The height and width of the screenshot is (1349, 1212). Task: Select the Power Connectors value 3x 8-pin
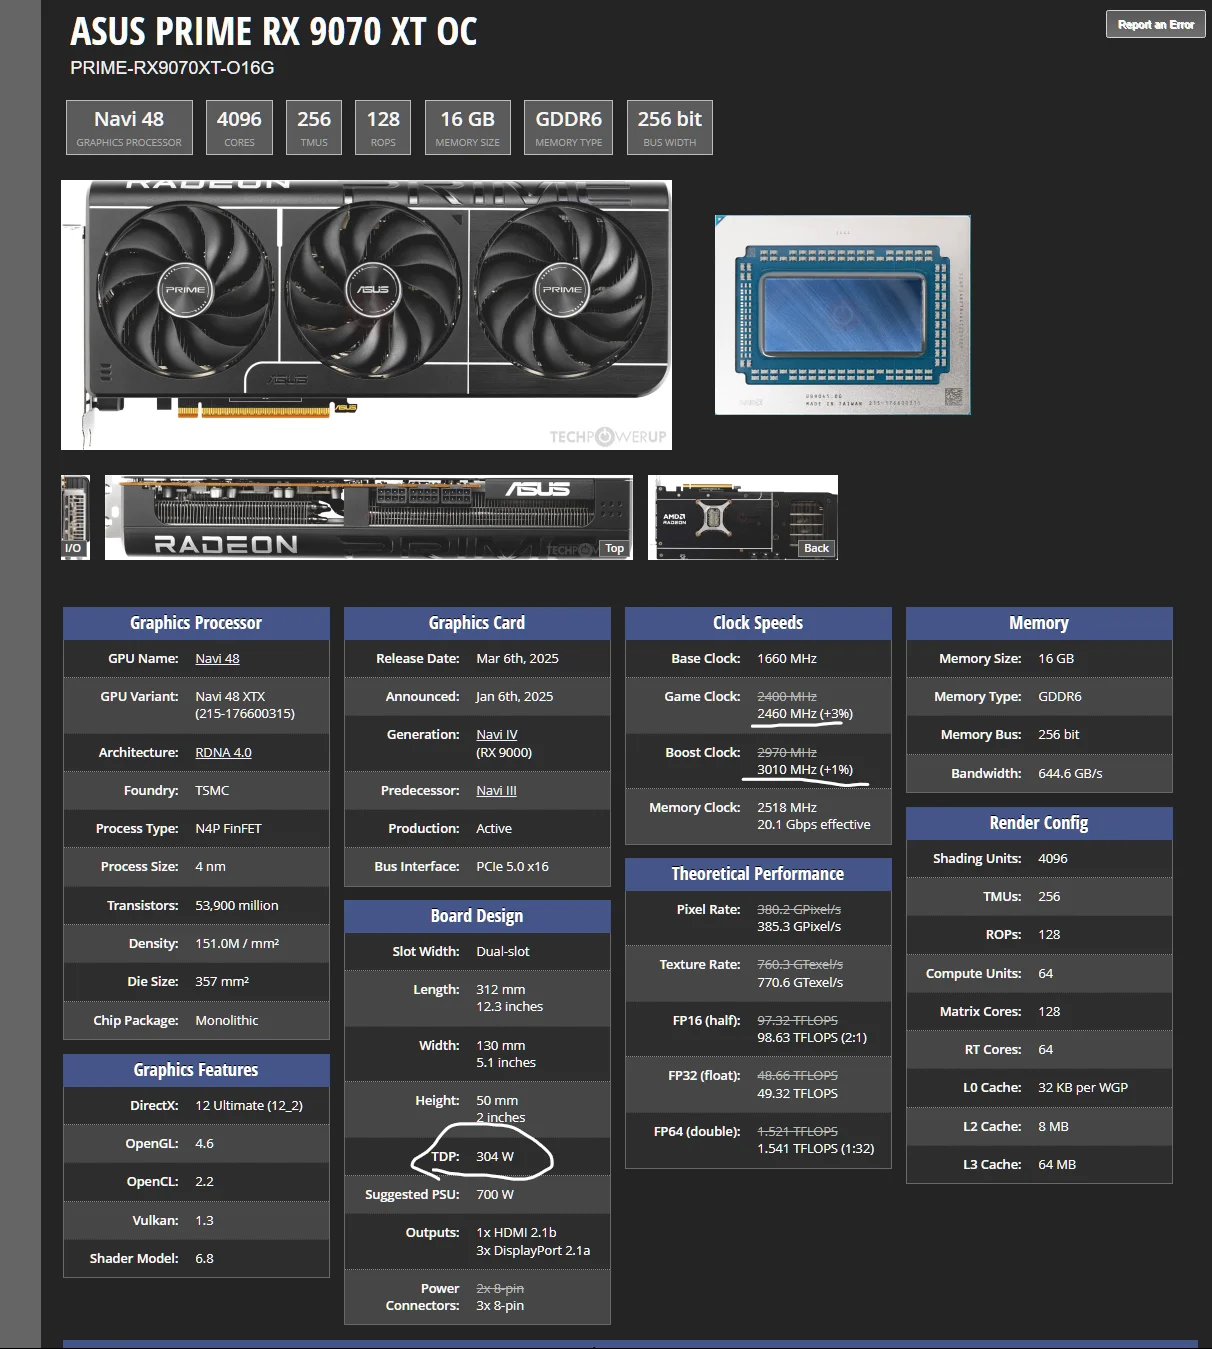pos(500,1305)
